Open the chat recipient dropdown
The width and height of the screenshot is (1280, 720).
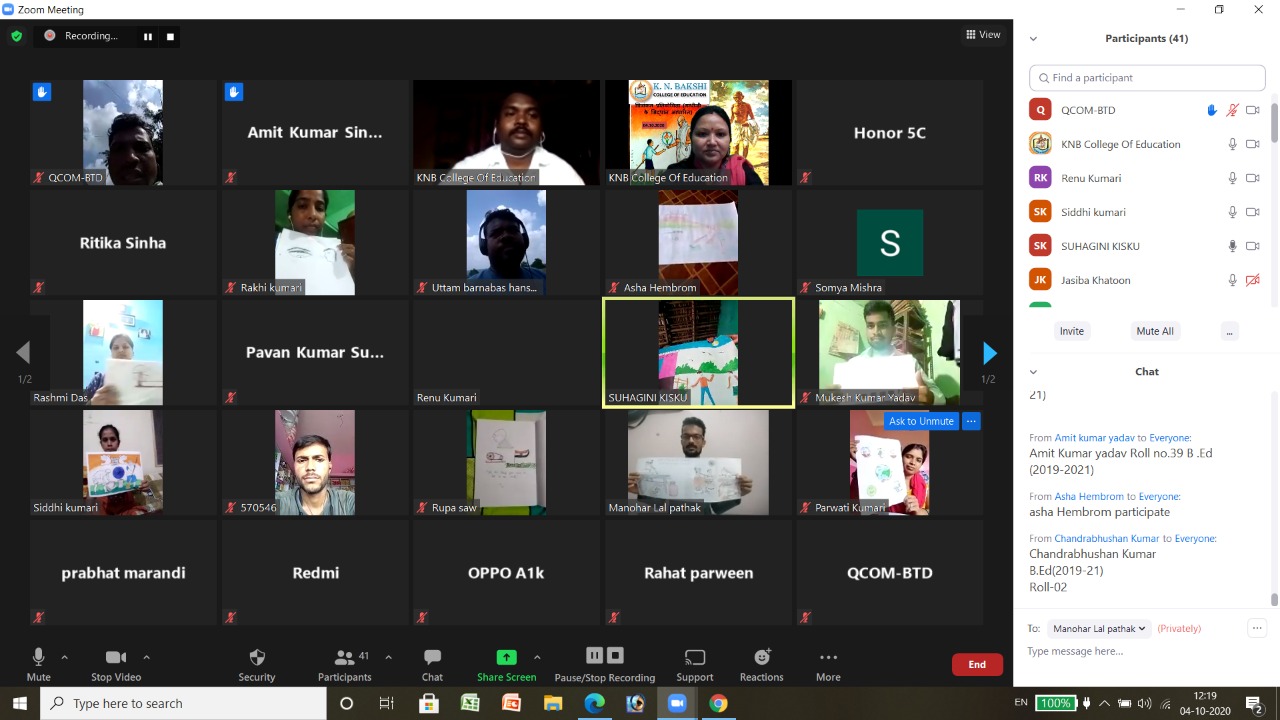tap(1099, 629)
